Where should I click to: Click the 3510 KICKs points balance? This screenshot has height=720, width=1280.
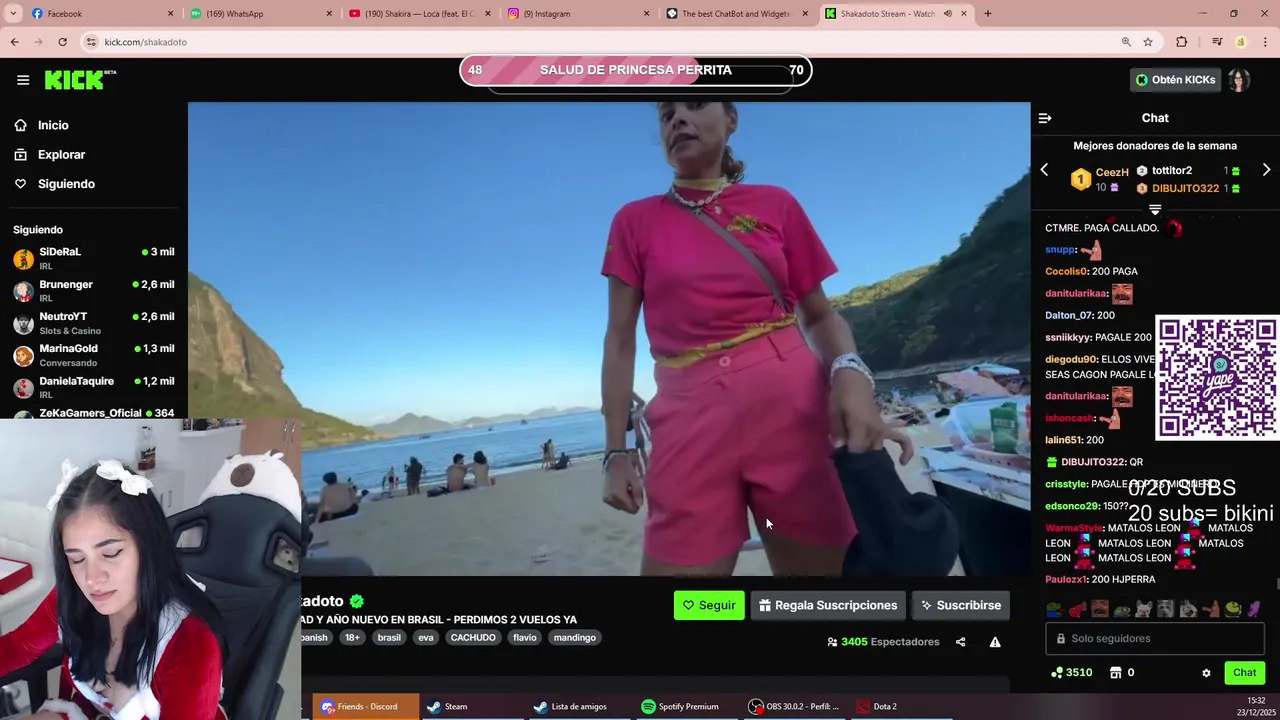coord(1071,673)
